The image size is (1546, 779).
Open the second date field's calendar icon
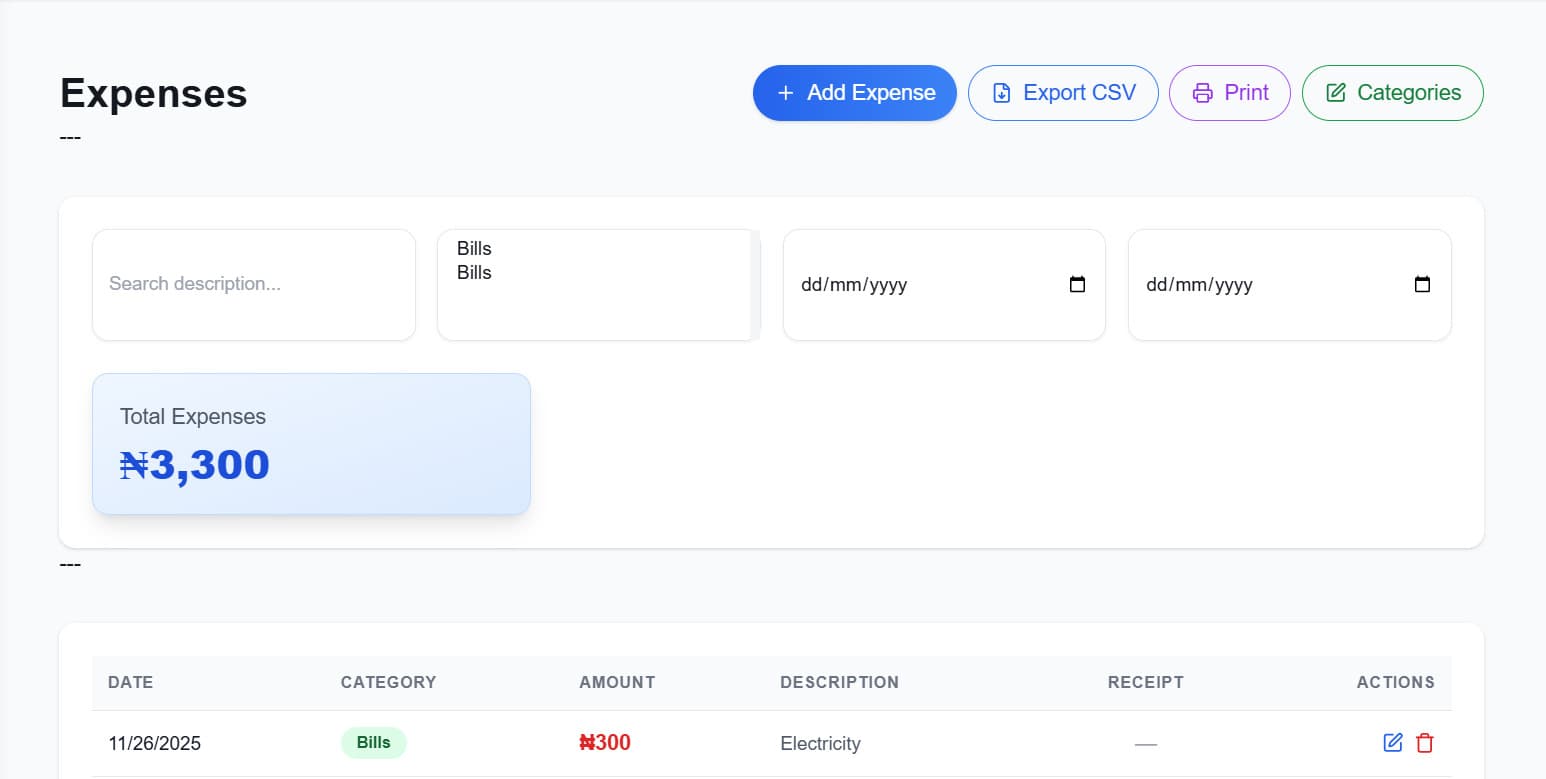click(1421, 284)
